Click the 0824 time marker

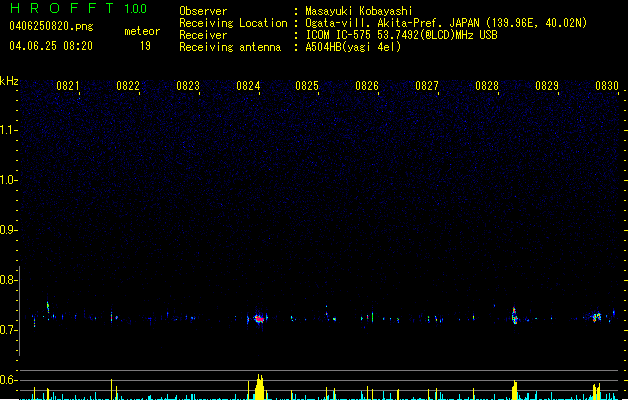tap(248, 86)
